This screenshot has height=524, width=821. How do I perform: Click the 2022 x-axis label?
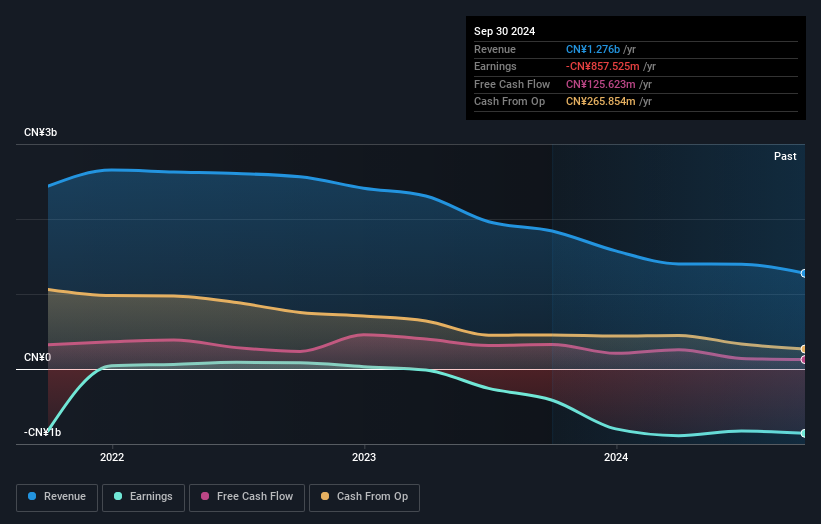pyautogui.click(x=112, y=457)
